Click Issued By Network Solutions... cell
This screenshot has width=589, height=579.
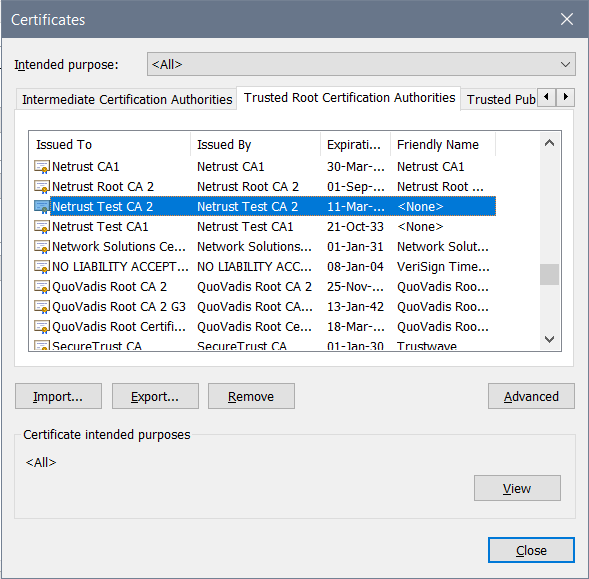point(254,246)
